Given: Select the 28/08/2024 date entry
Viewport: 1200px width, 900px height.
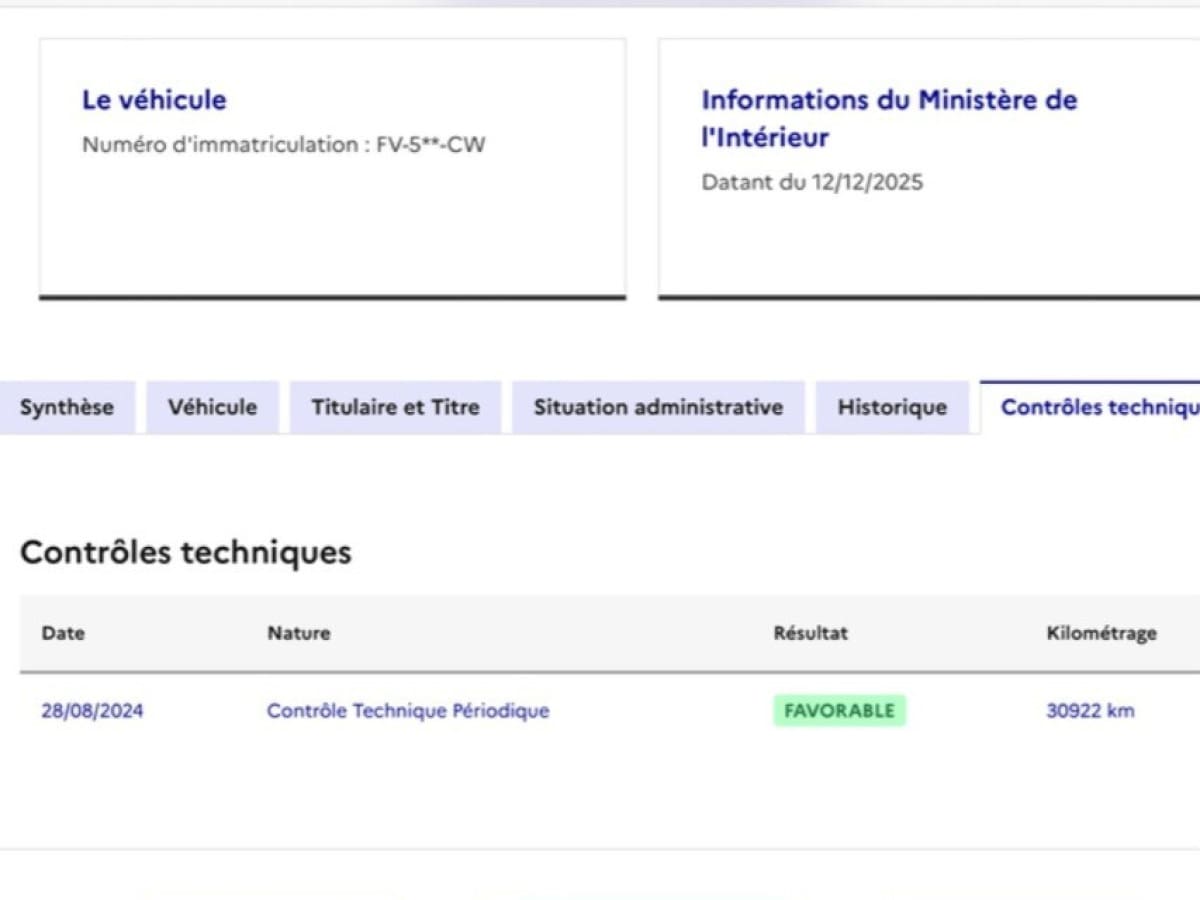Looking at the screenshot, I should click(92, 711).
